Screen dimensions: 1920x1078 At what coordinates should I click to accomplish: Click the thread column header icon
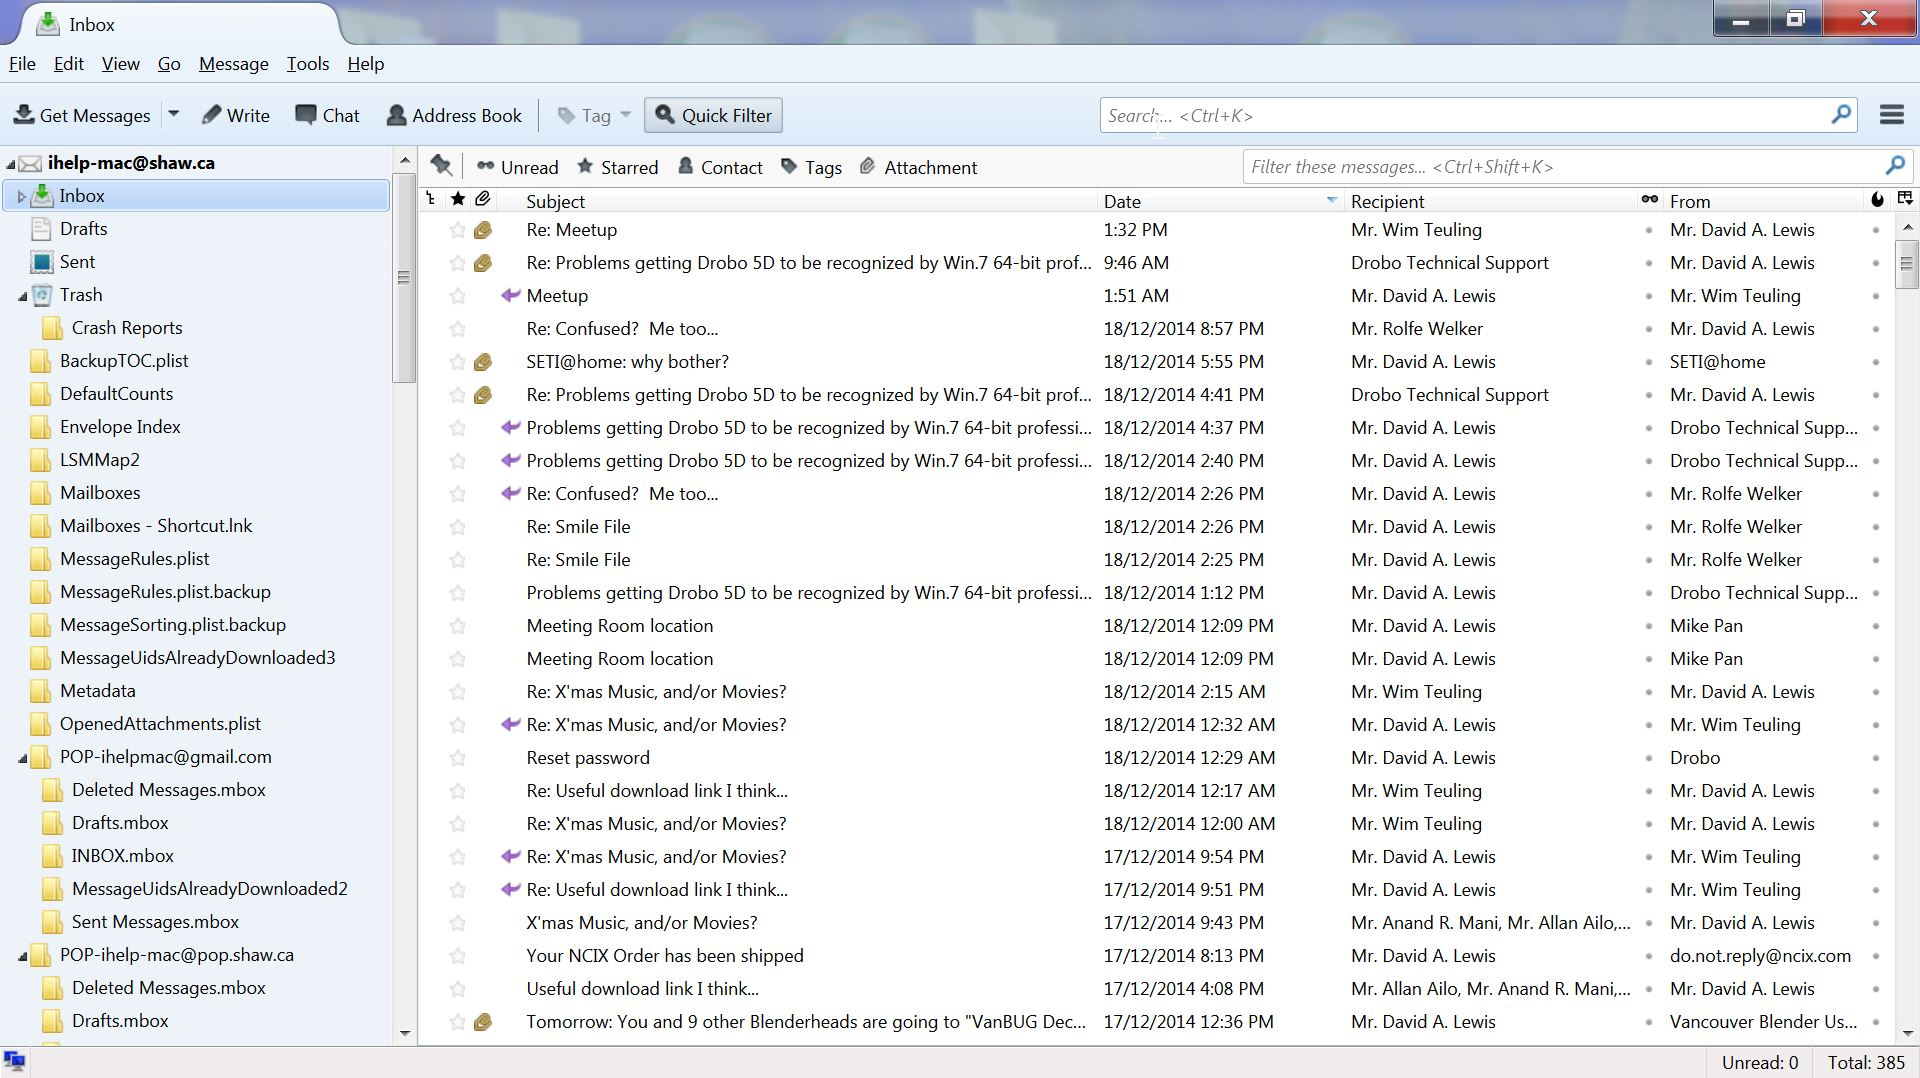point(431,200)
